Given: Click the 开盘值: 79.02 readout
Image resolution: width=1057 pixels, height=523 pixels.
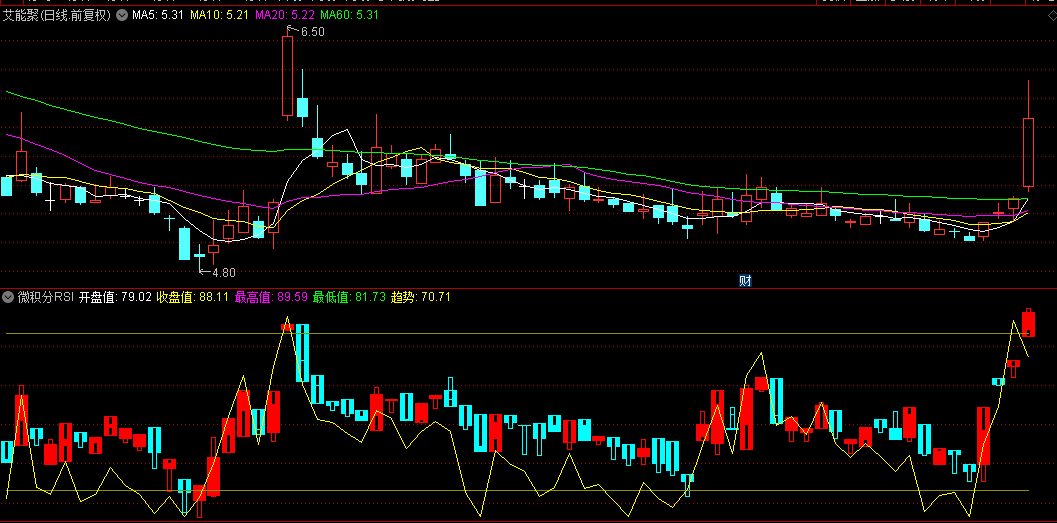Looking at the screenshot, I should pos(115,297).
